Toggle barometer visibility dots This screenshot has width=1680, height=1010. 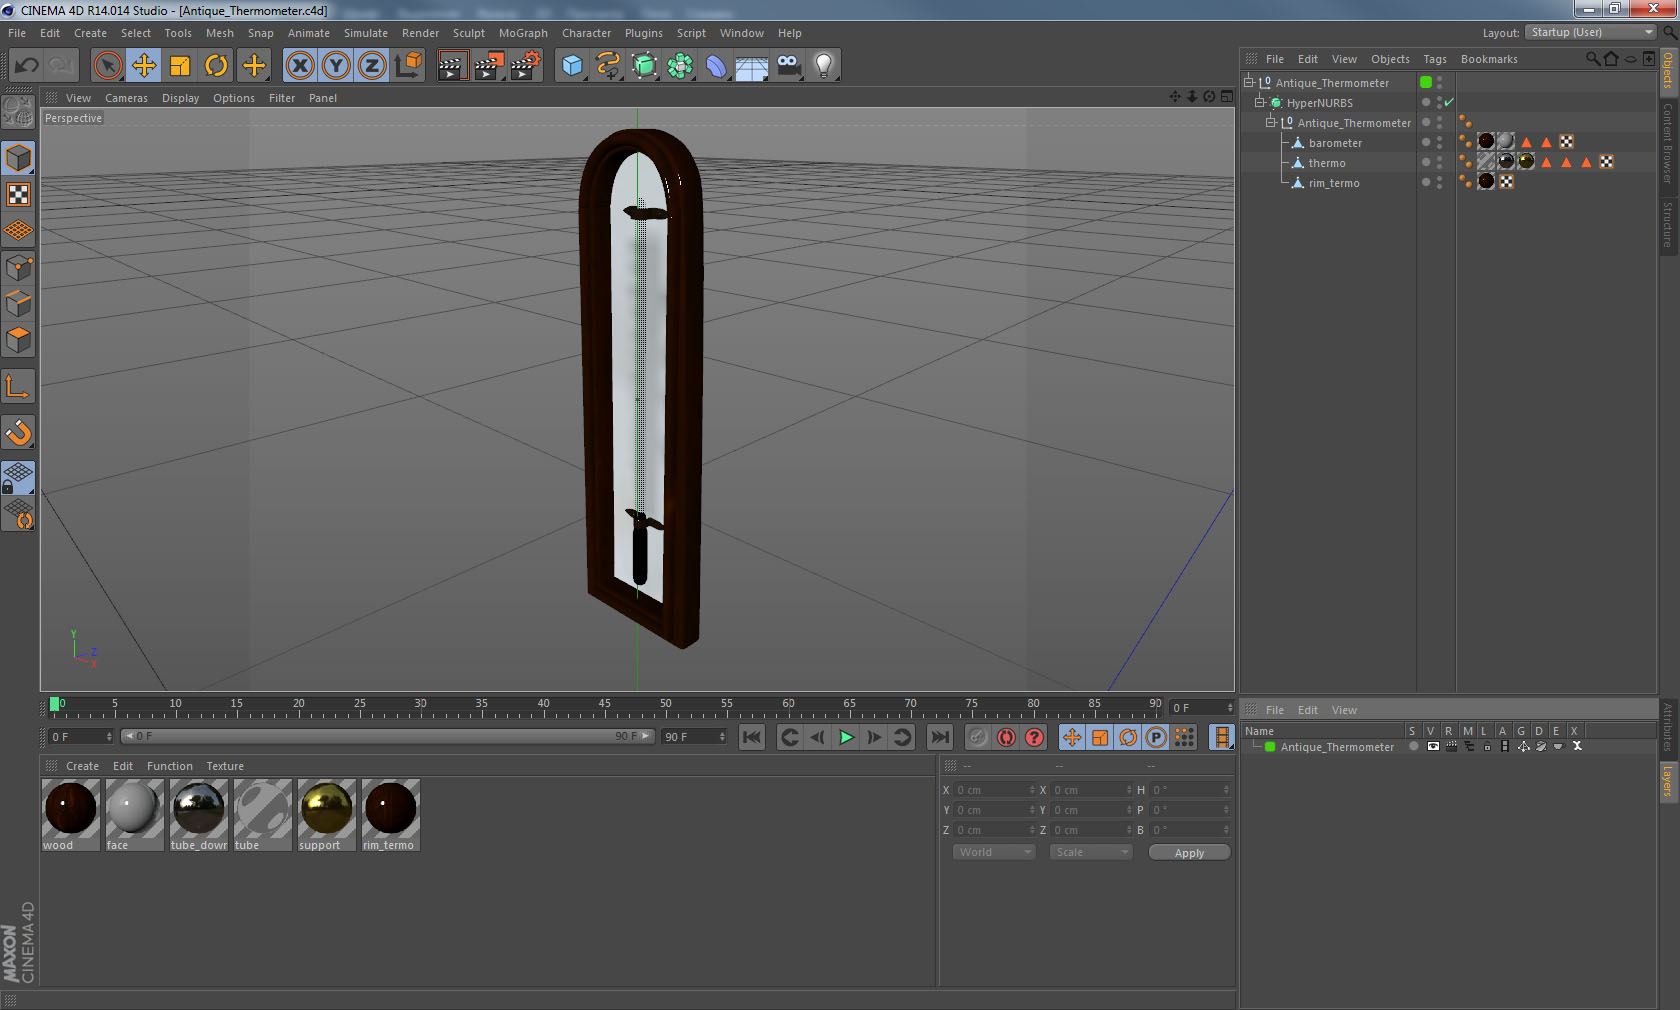[1440, 142]
